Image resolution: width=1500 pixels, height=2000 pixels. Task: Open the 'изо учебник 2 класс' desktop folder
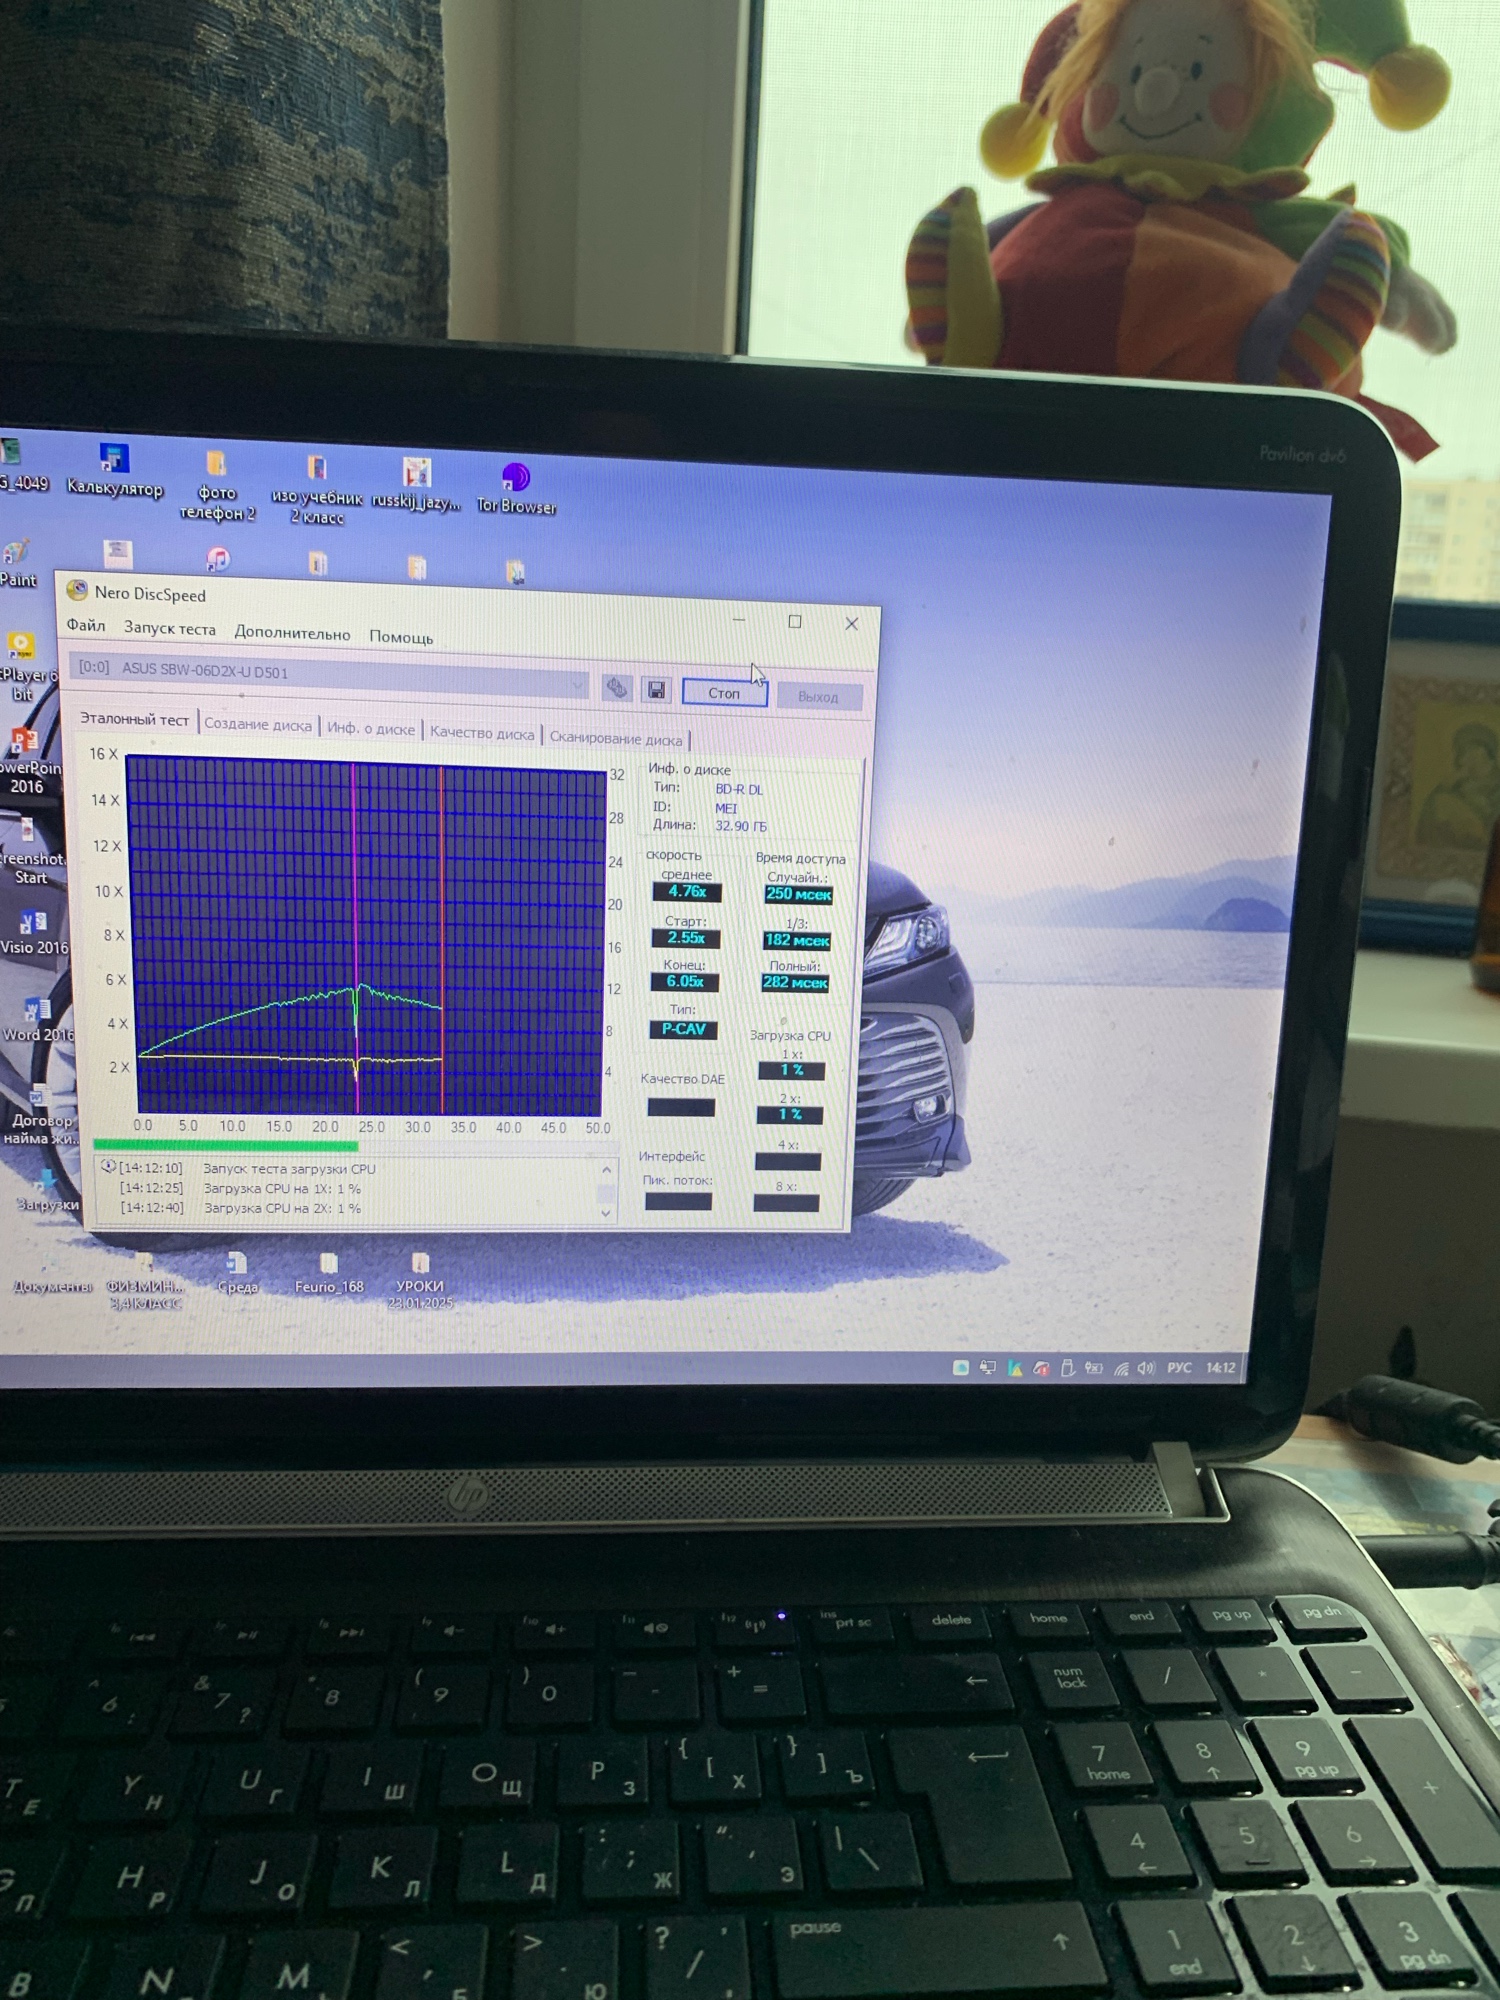coord(317,490)
